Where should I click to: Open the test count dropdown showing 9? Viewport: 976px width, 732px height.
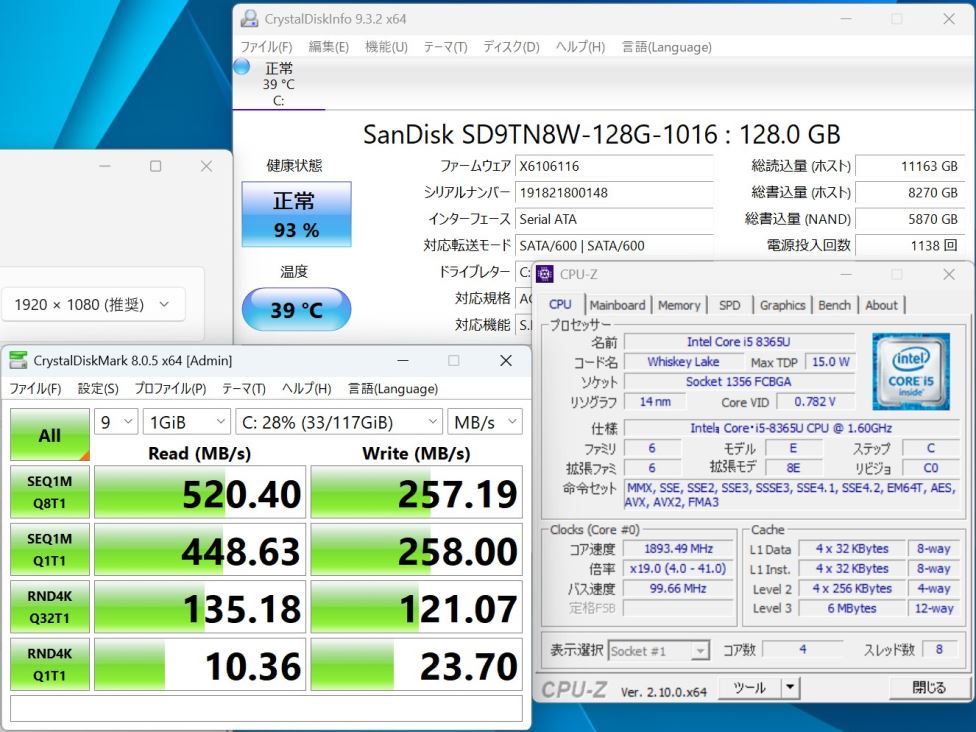coord(116,423)
